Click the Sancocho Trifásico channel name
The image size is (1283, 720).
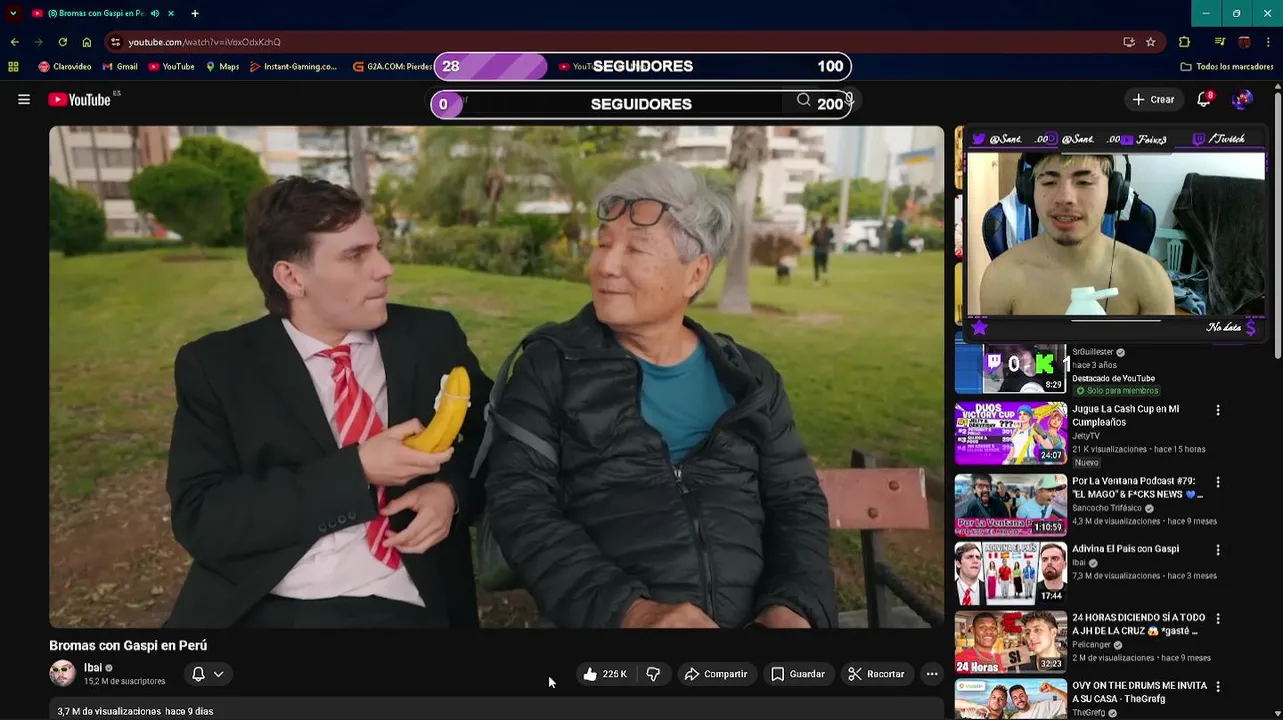(x=1107, y=508)
